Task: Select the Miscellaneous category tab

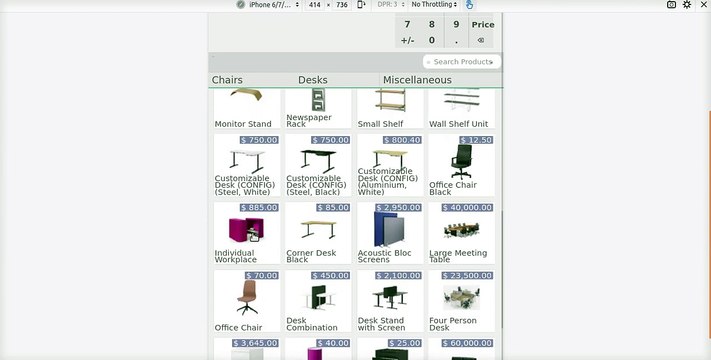Action: [417, 80]
